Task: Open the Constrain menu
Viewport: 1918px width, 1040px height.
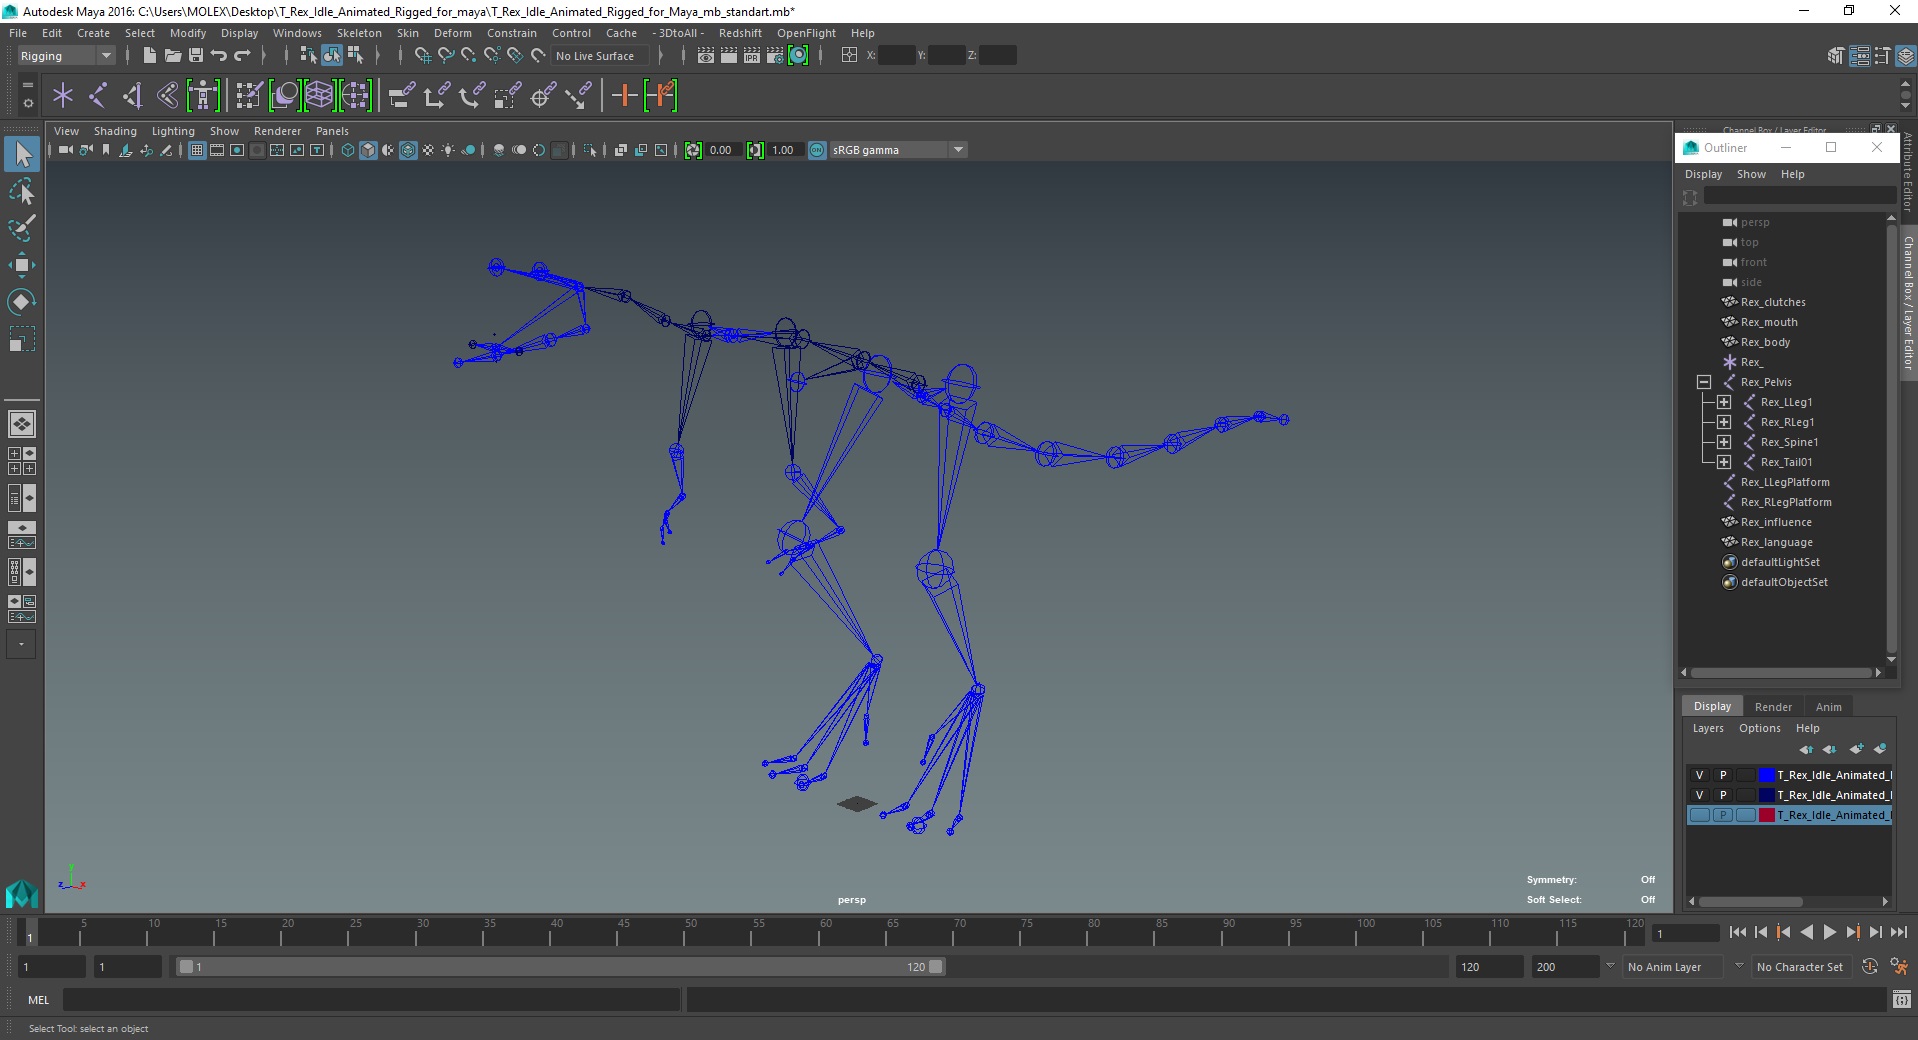Action: (511, 33)
